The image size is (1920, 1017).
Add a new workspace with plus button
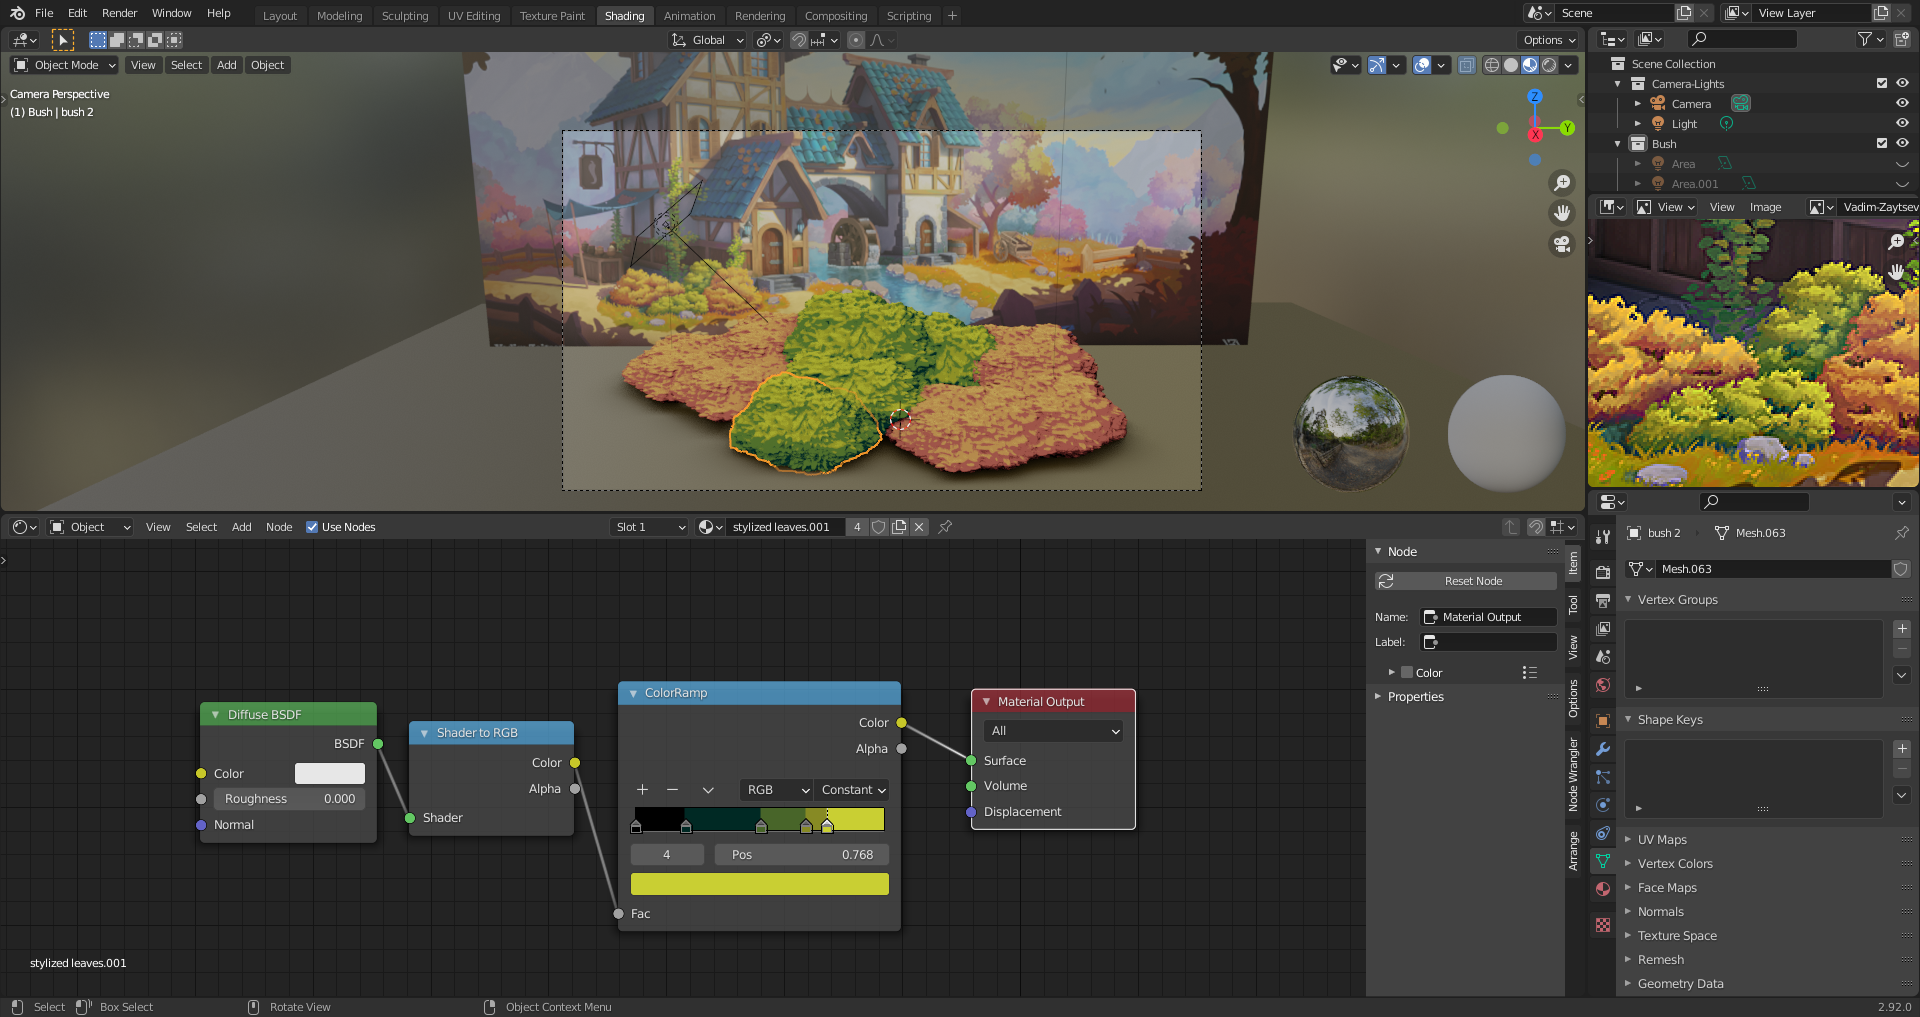[x=952, y=15]
